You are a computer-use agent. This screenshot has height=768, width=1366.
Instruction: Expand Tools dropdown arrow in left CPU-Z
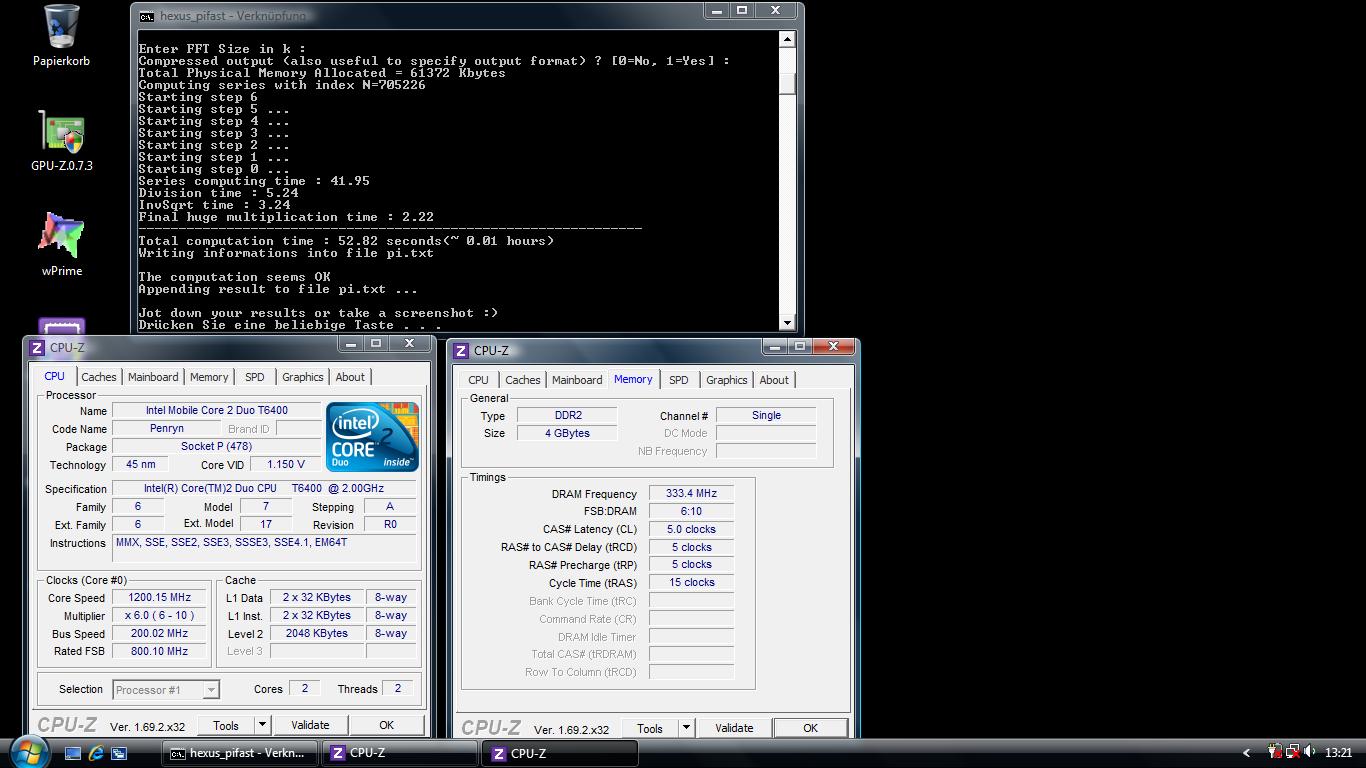[262, 725]
